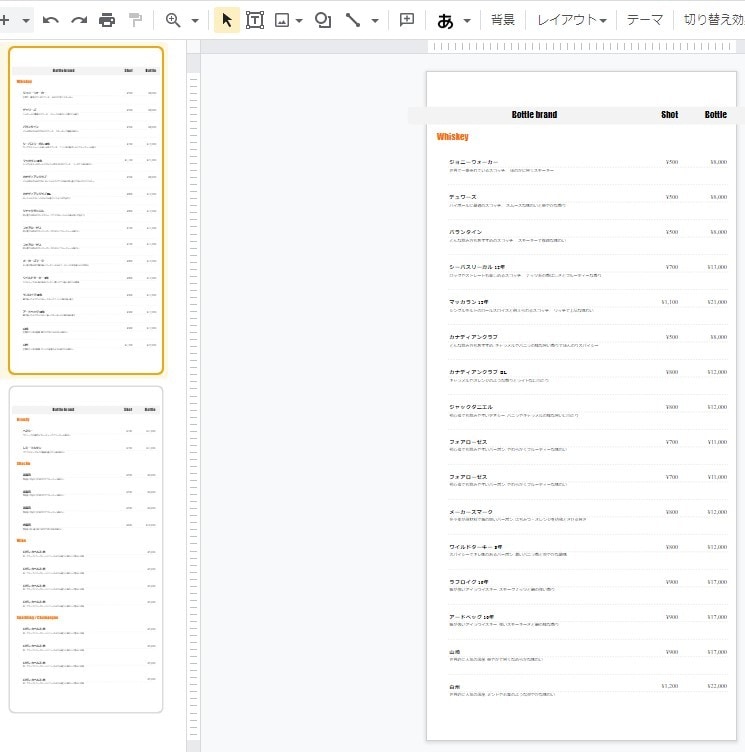The height and width of the screenshot is (752, 745).
Task: Click the 'Shot' column header
Action: coord(669,115)
